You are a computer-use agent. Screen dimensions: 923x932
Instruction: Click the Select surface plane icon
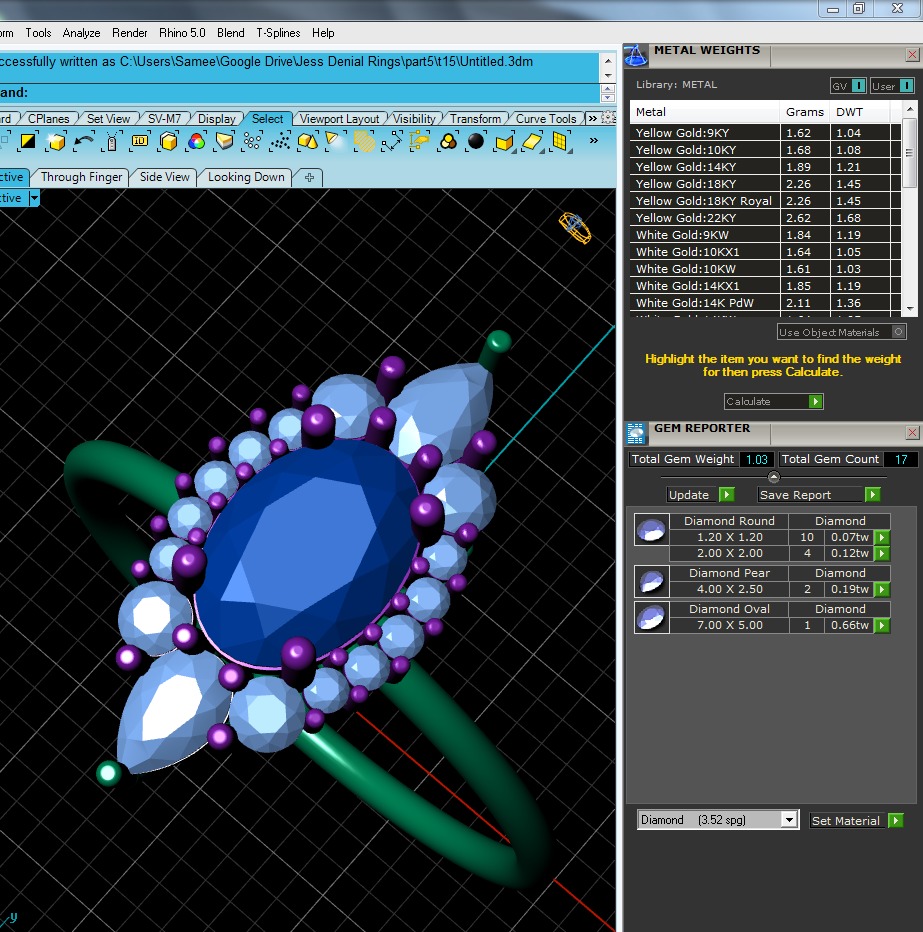[533, 142]
